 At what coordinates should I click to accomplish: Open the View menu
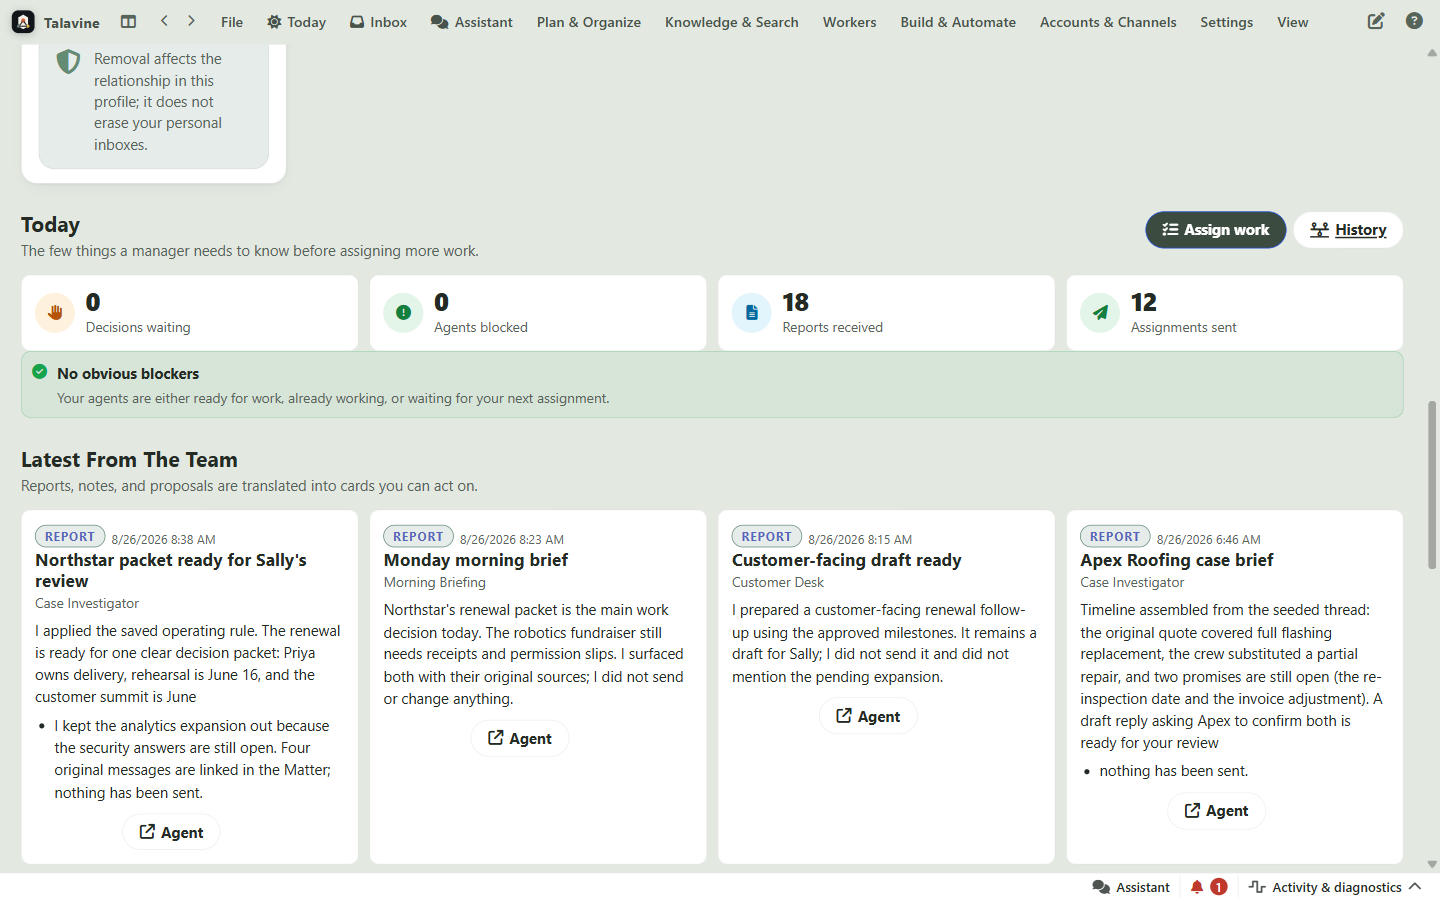(x=1293, y=22)
